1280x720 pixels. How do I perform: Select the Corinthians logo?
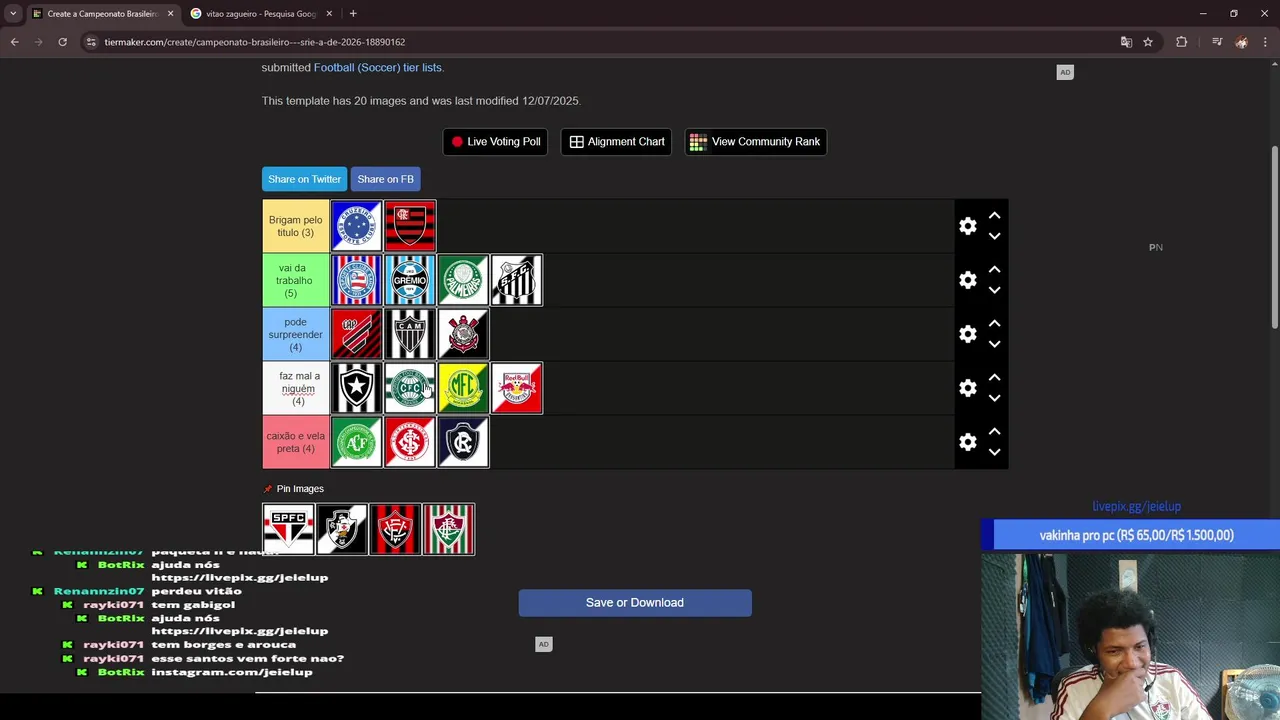pyautogui.click(x=463, y=334)
